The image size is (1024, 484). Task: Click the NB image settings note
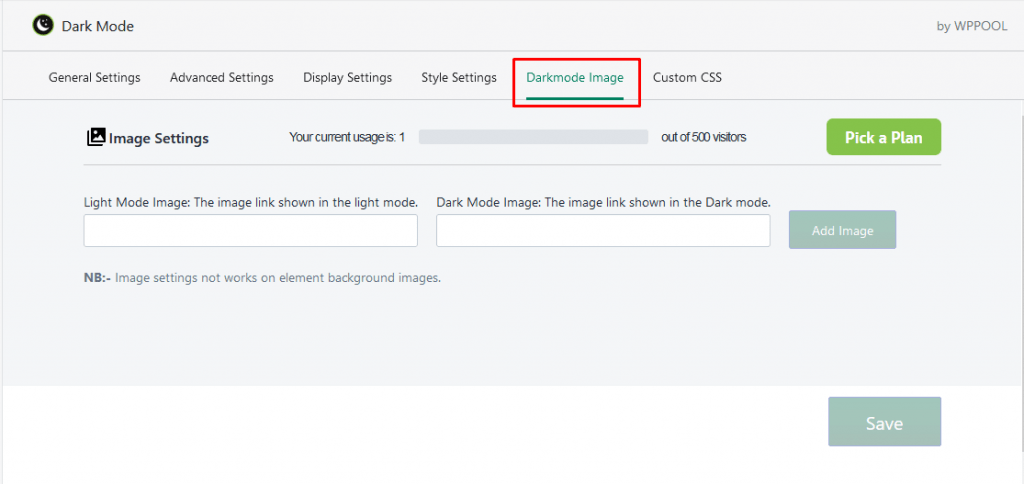tap(263, 278)
